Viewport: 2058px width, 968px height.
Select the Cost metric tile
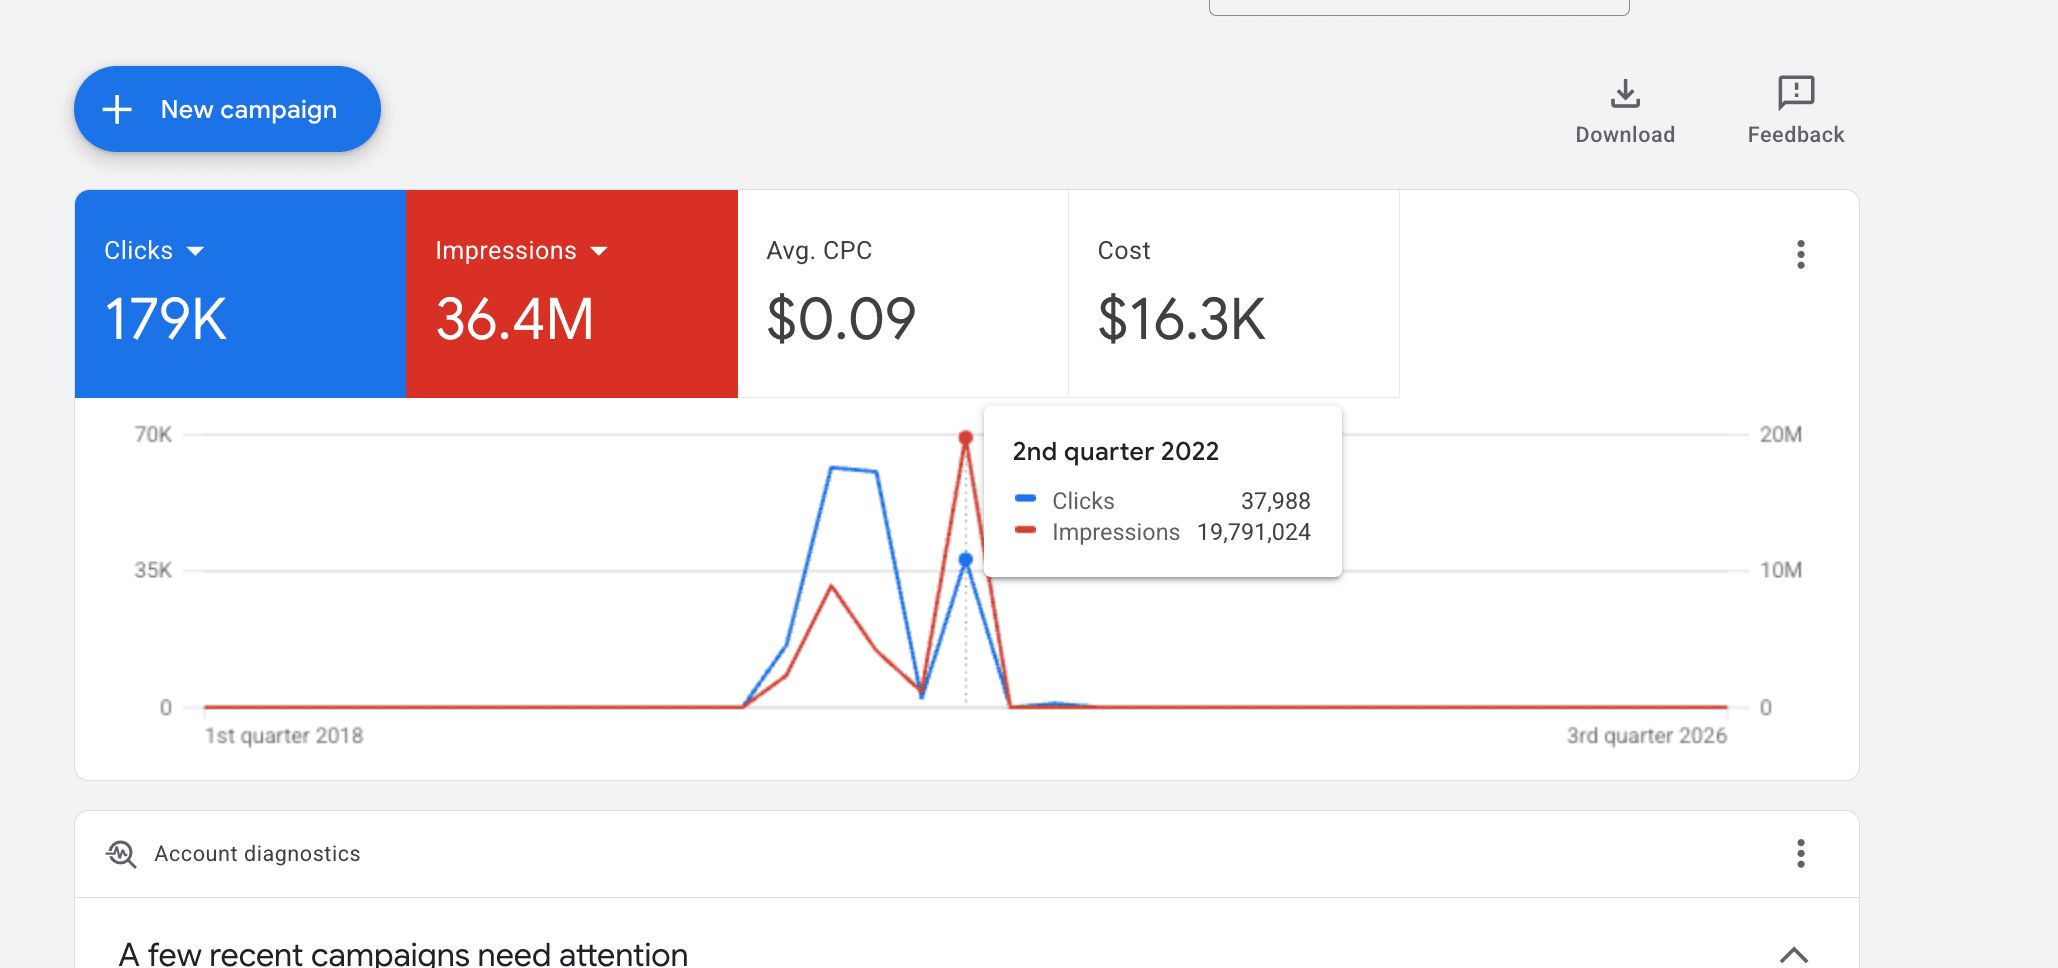pyautogui.click(x=1234, y=294)
